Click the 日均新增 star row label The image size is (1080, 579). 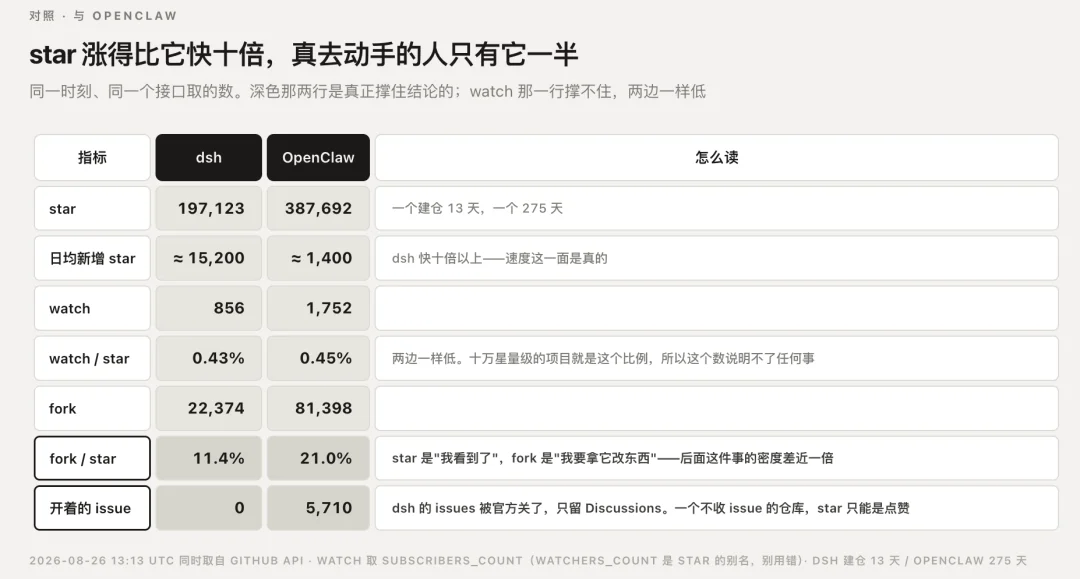pyautogui.click(x=92, y=258)
